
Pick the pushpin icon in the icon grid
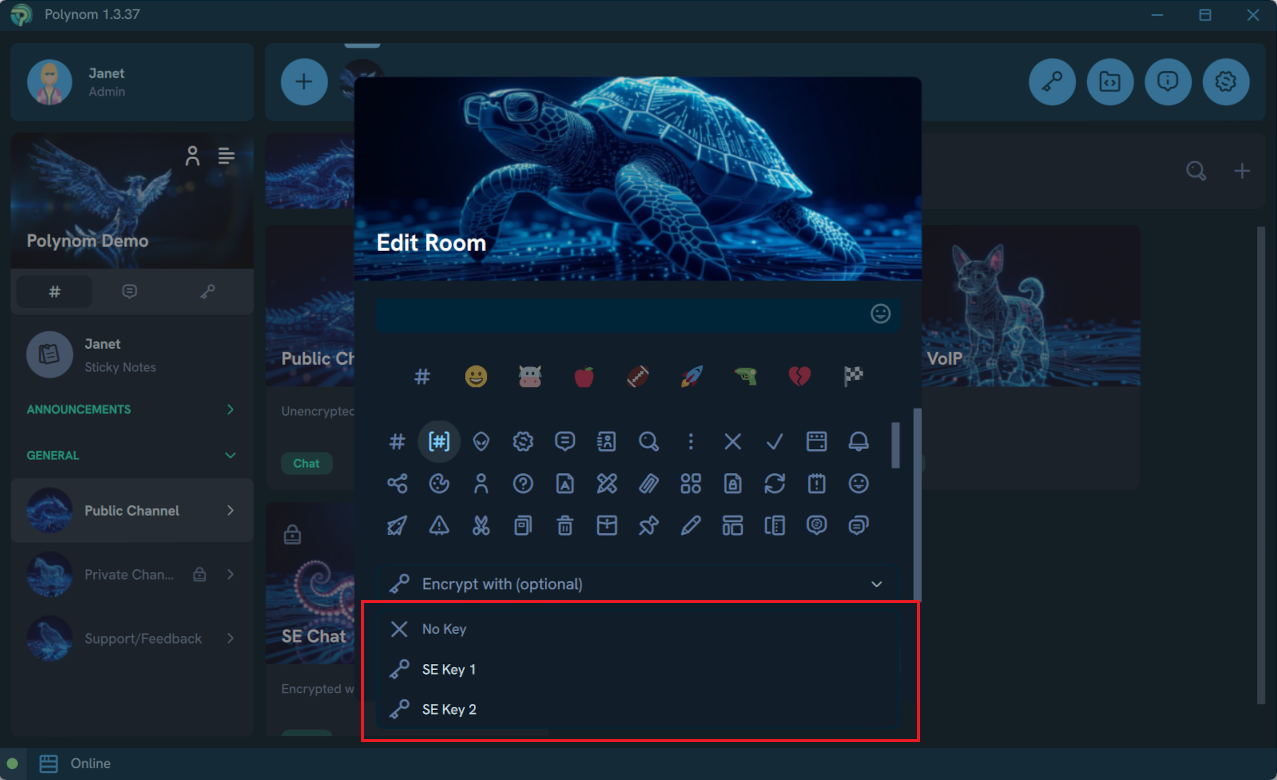click(x=649, y=525)
